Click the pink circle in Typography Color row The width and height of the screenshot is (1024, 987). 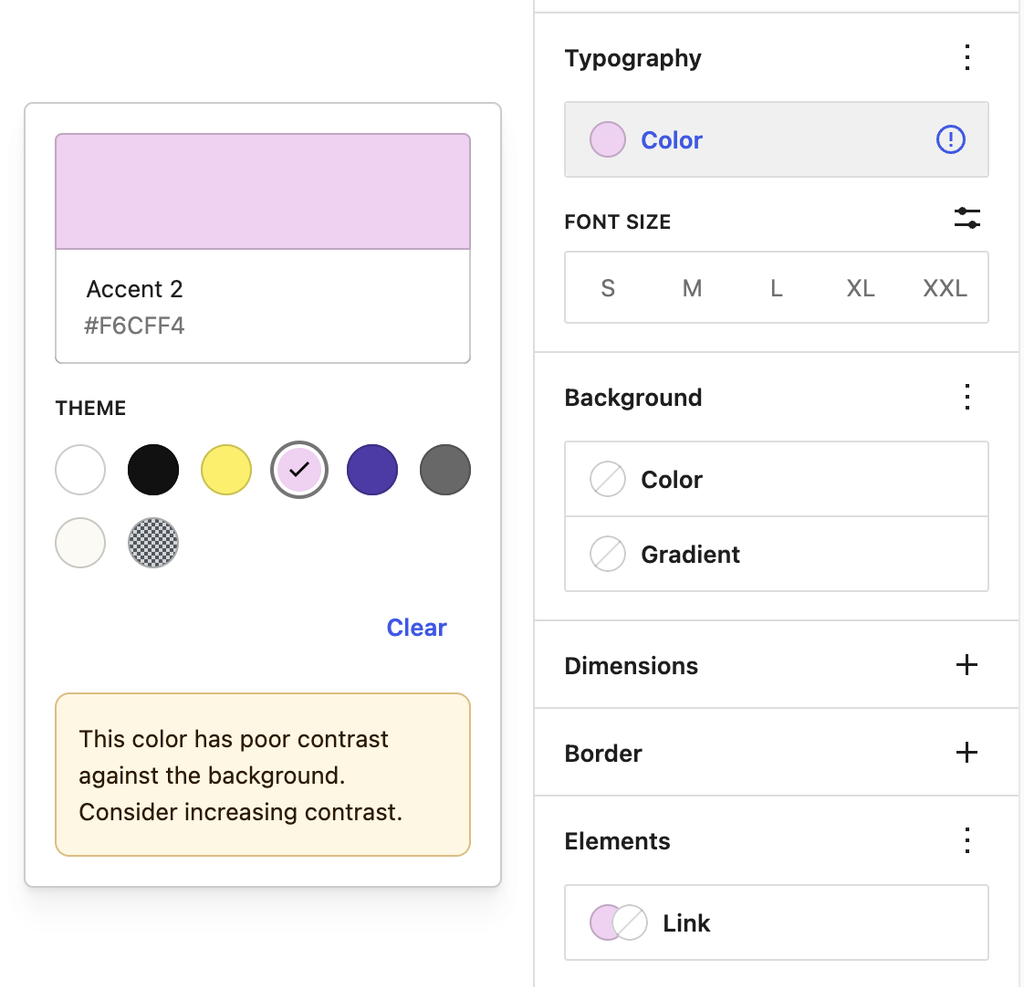pyautogui.click(x=607, y=139)
